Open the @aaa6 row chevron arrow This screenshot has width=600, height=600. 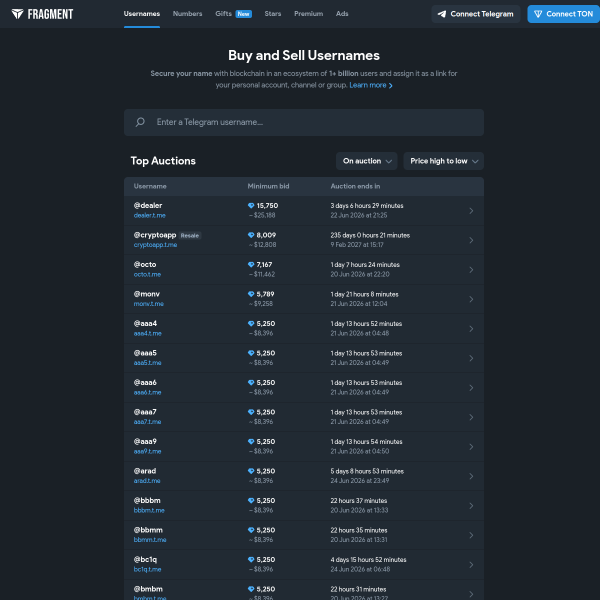[471, 387]
